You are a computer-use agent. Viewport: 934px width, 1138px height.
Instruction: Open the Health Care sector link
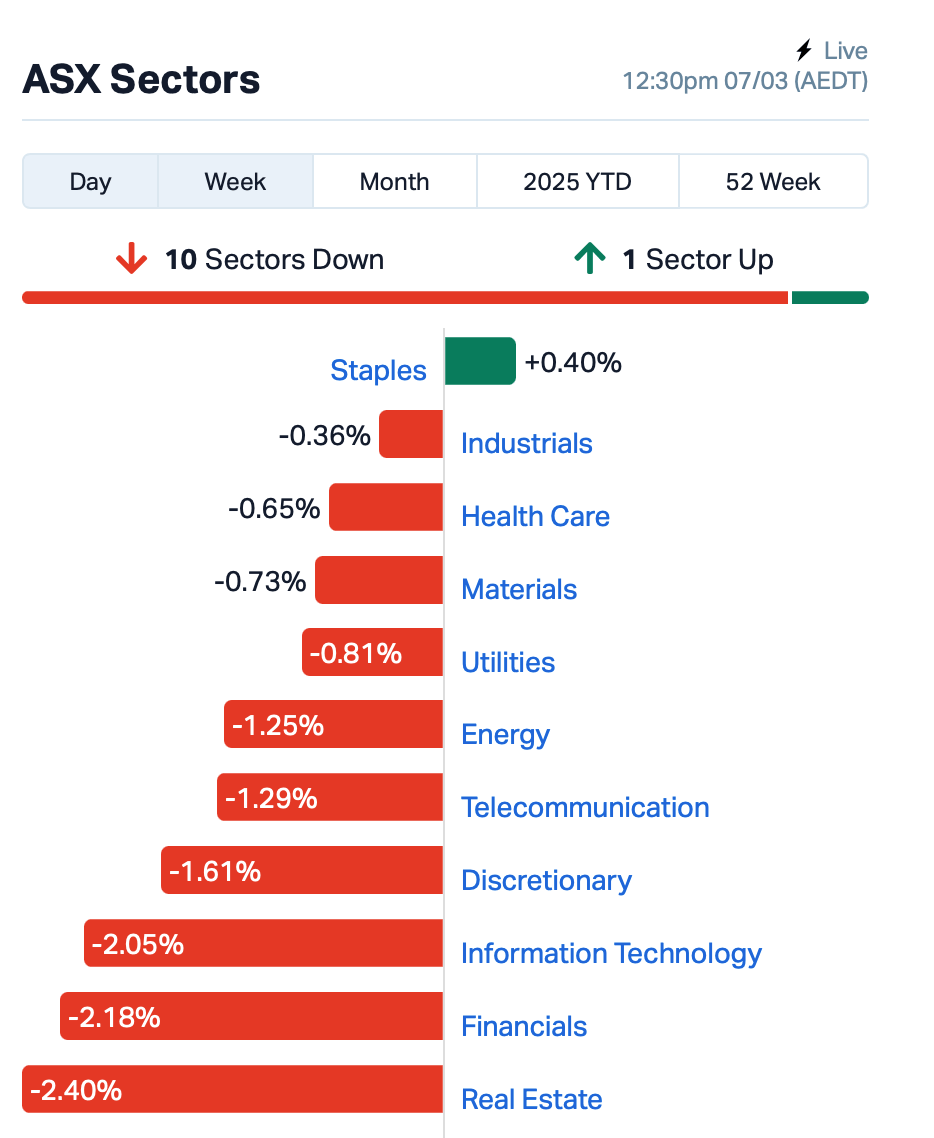[x=536, y=517]
